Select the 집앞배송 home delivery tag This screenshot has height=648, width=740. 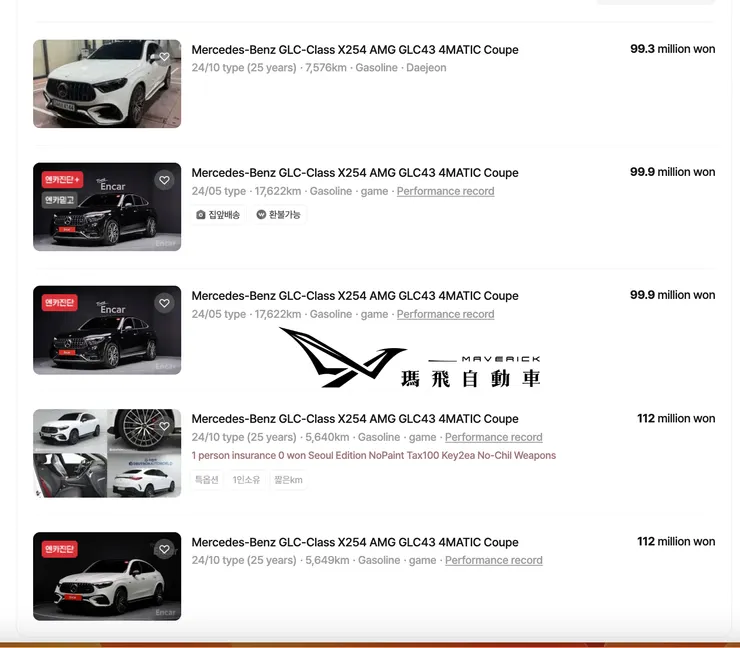point(219,215)
